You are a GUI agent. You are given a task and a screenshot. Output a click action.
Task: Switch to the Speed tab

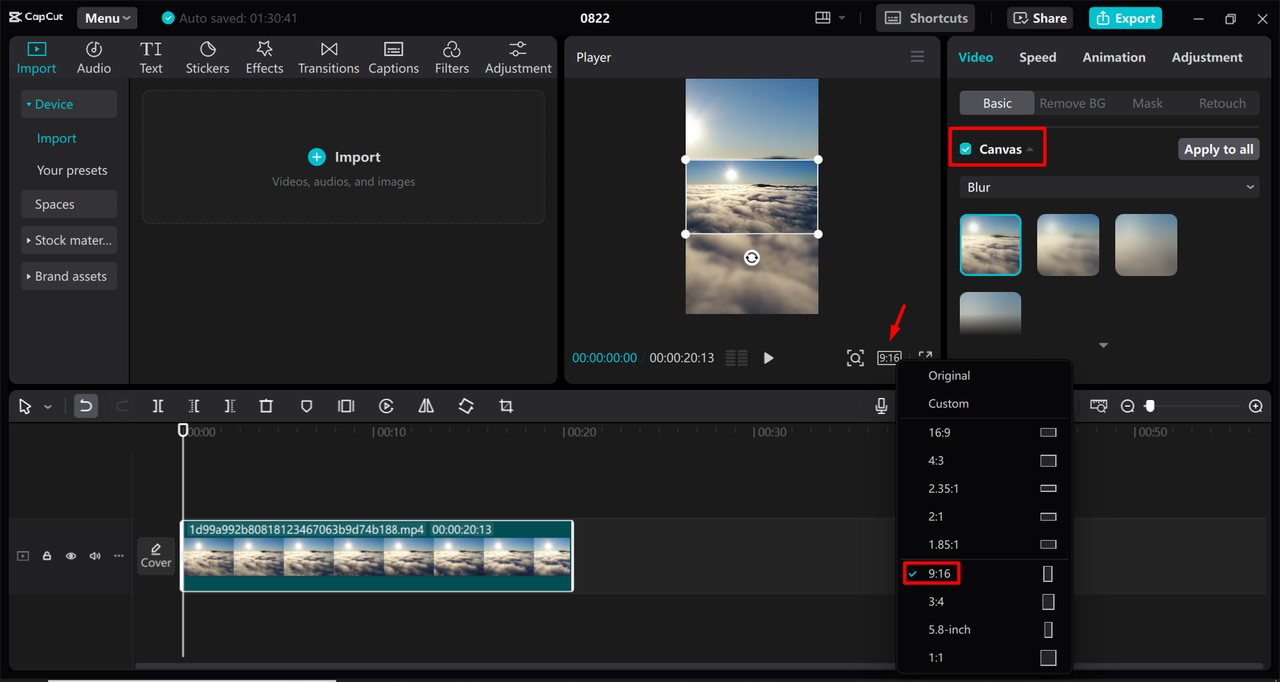(x=1037, y=57)
